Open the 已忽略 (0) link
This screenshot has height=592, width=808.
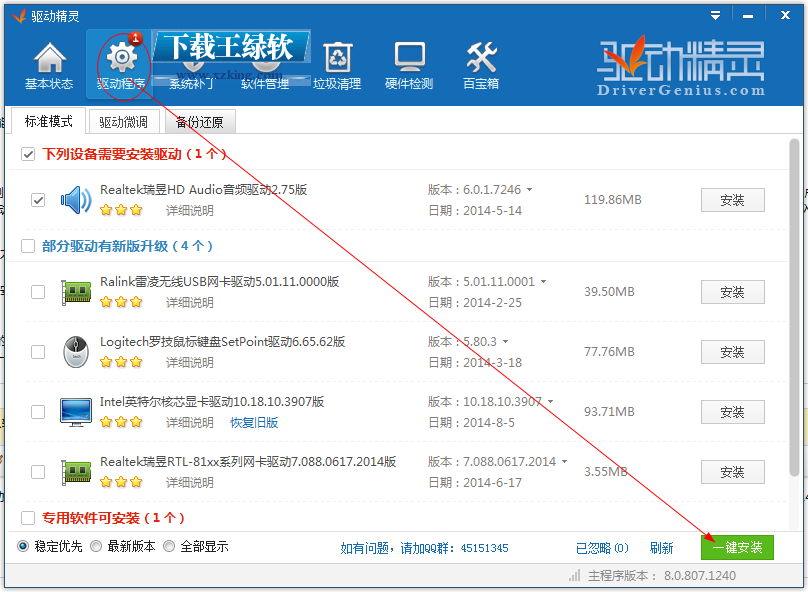pos(602,548)
